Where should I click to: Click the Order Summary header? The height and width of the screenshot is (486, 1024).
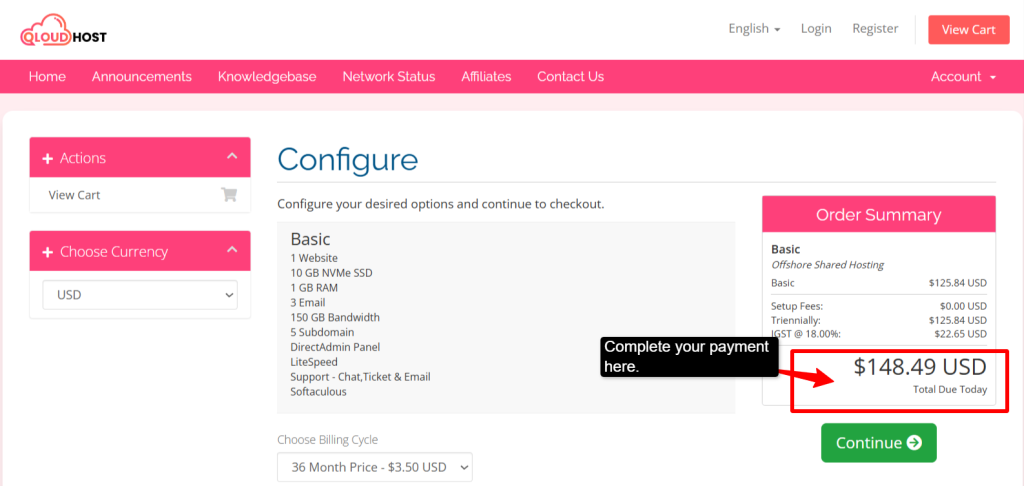coord(878,215)
